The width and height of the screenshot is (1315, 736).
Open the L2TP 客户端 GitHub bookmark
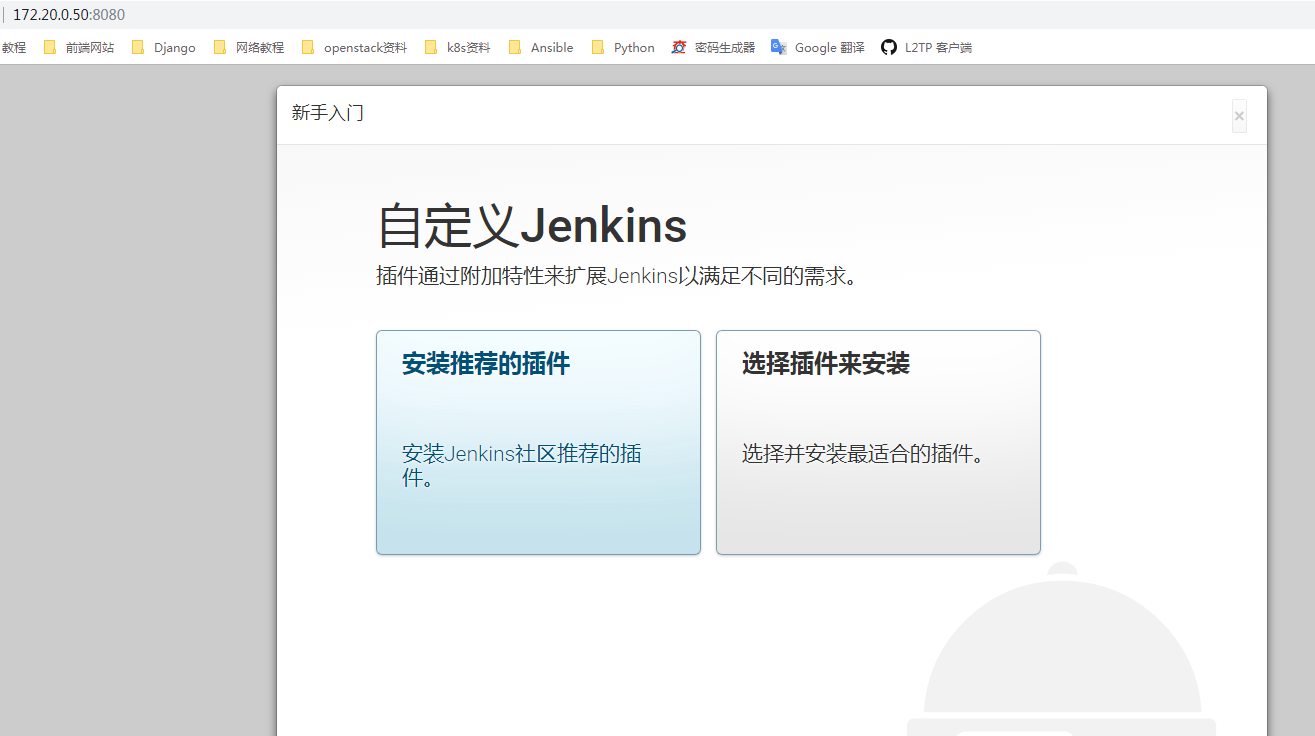(926, 47)
